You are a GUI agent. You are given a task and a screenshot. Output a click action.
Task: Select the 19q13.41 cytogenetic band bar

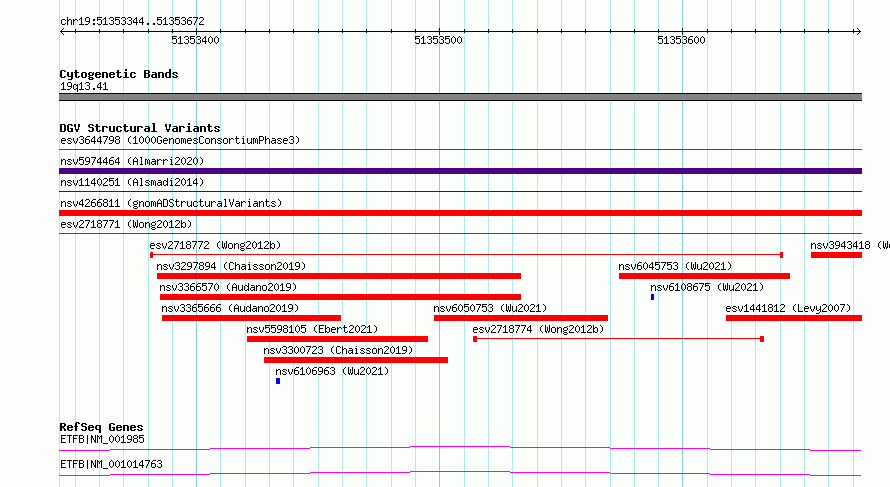coord(460,97)
